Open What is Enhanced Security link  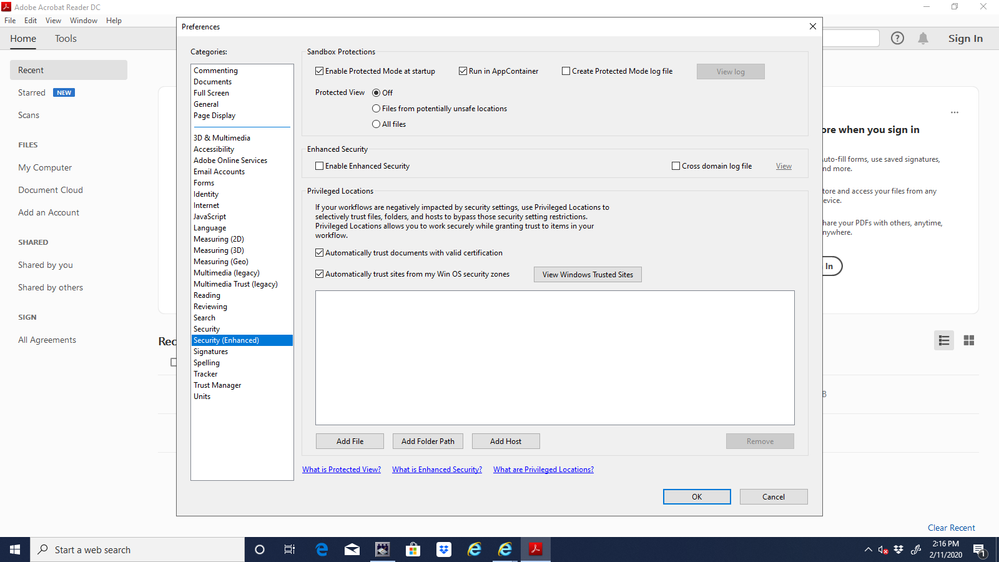(x=437, y=470)
